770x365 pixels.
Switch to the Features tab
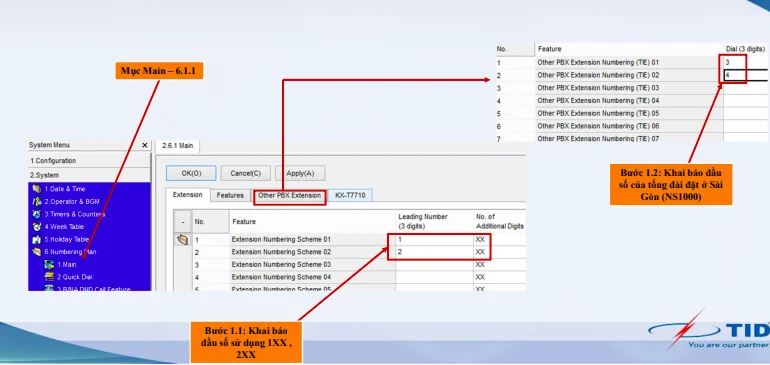[230, 196]
